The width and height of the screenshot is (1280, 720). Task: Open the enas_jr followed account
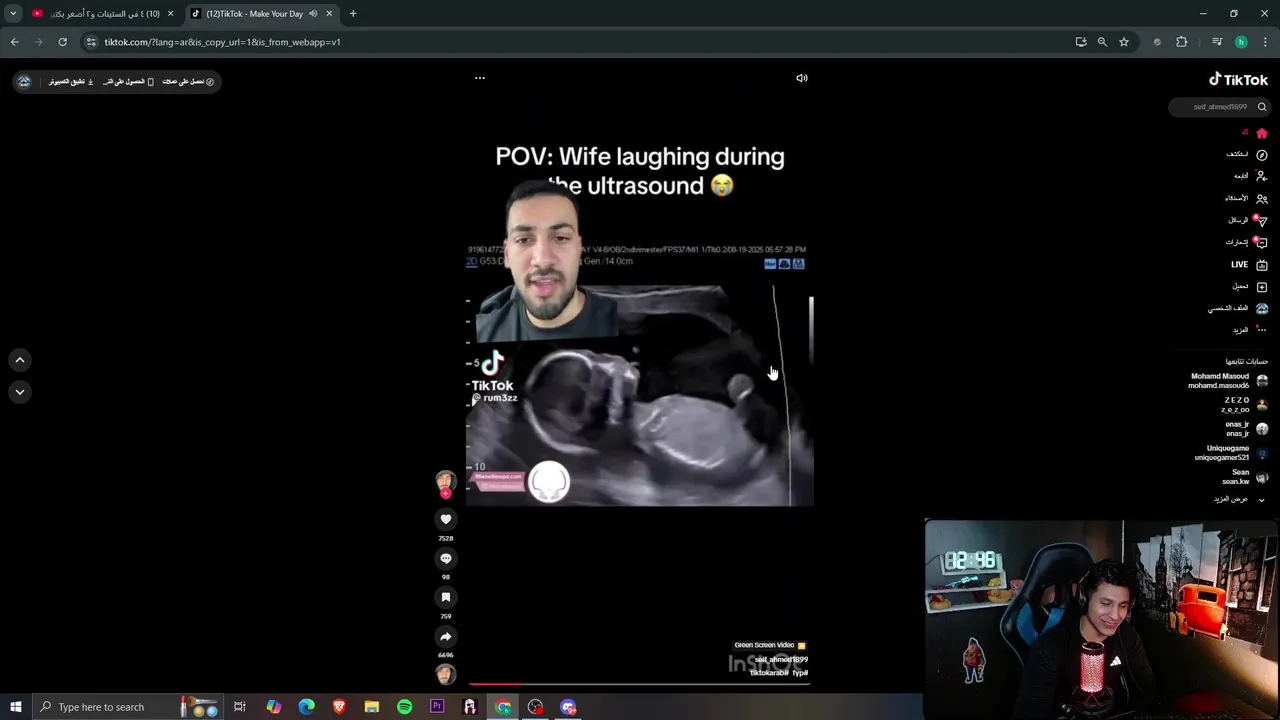pyautogui.click(x=1246, y=429)
